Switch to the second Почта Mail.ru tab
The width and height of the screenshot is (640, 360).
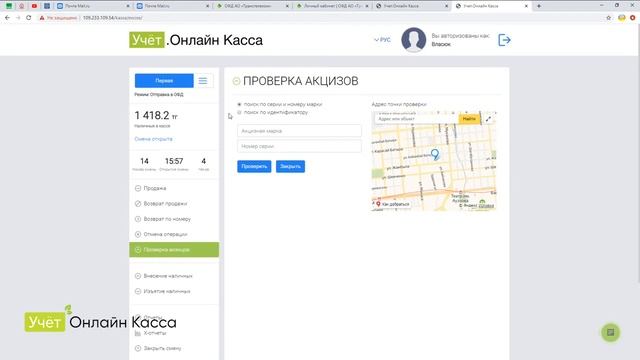173,6
